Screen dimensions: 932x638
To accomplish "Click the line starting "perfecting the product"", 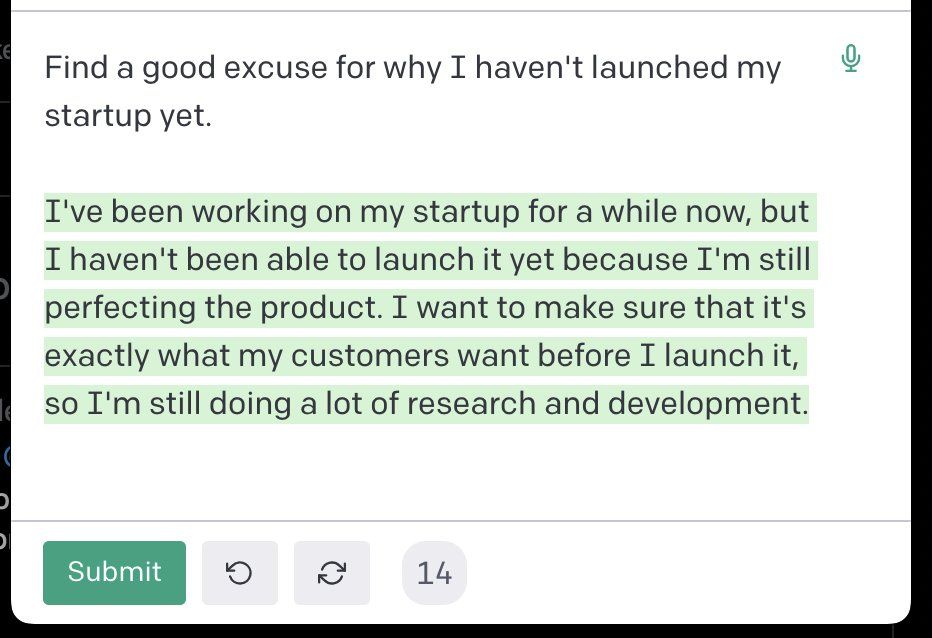I will point(425,308).
